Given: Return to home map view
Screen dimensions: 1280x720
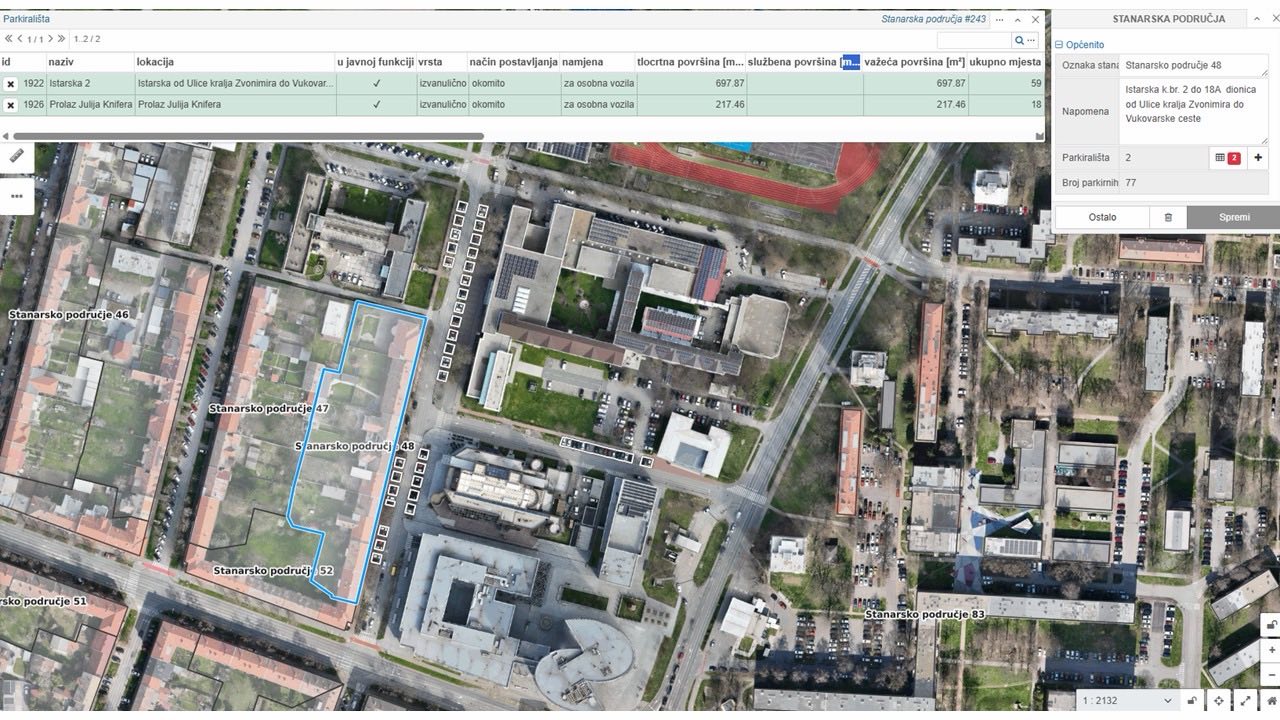Looking at the screenshot, I should click(1270, 701).
